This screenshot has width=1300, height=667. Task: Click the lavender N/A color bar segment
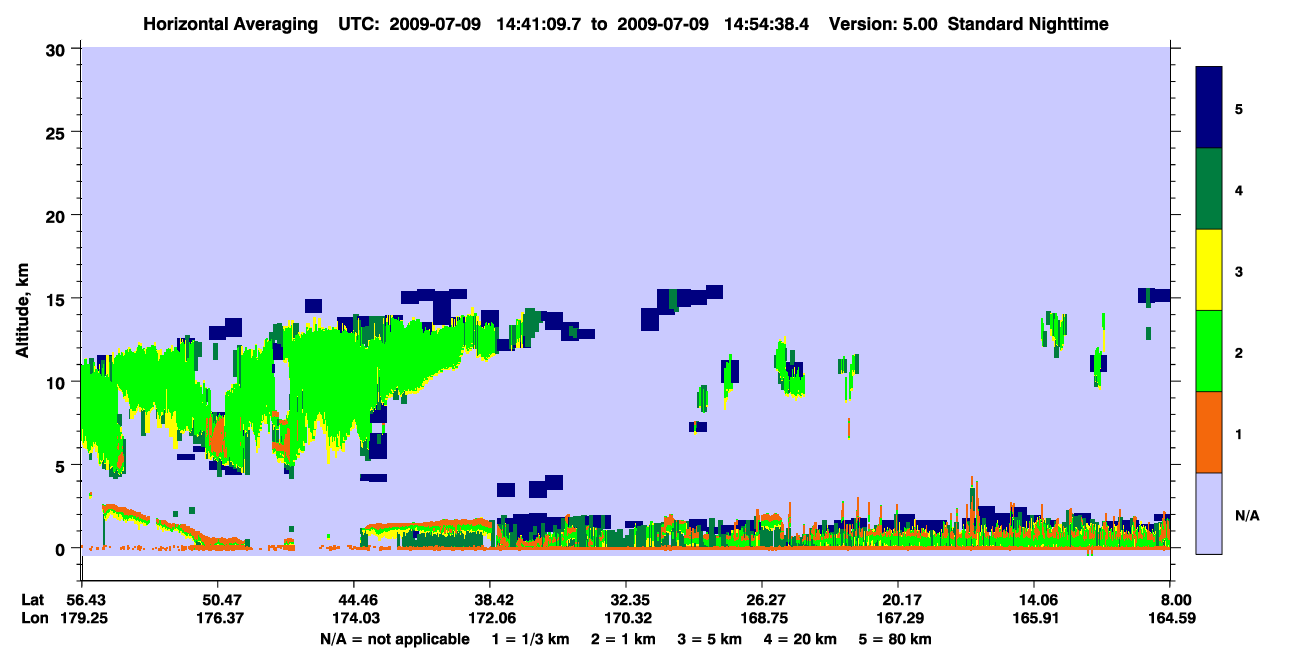(1210, 513)
